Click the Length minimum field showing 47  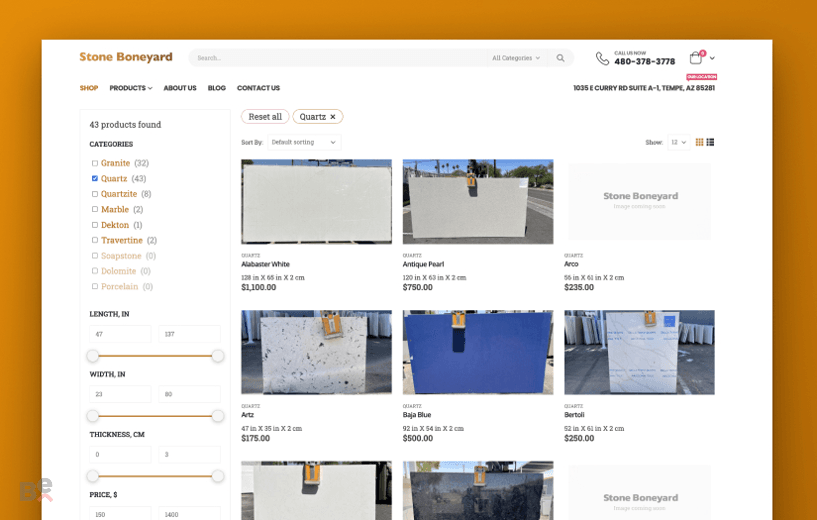point(120,334)
